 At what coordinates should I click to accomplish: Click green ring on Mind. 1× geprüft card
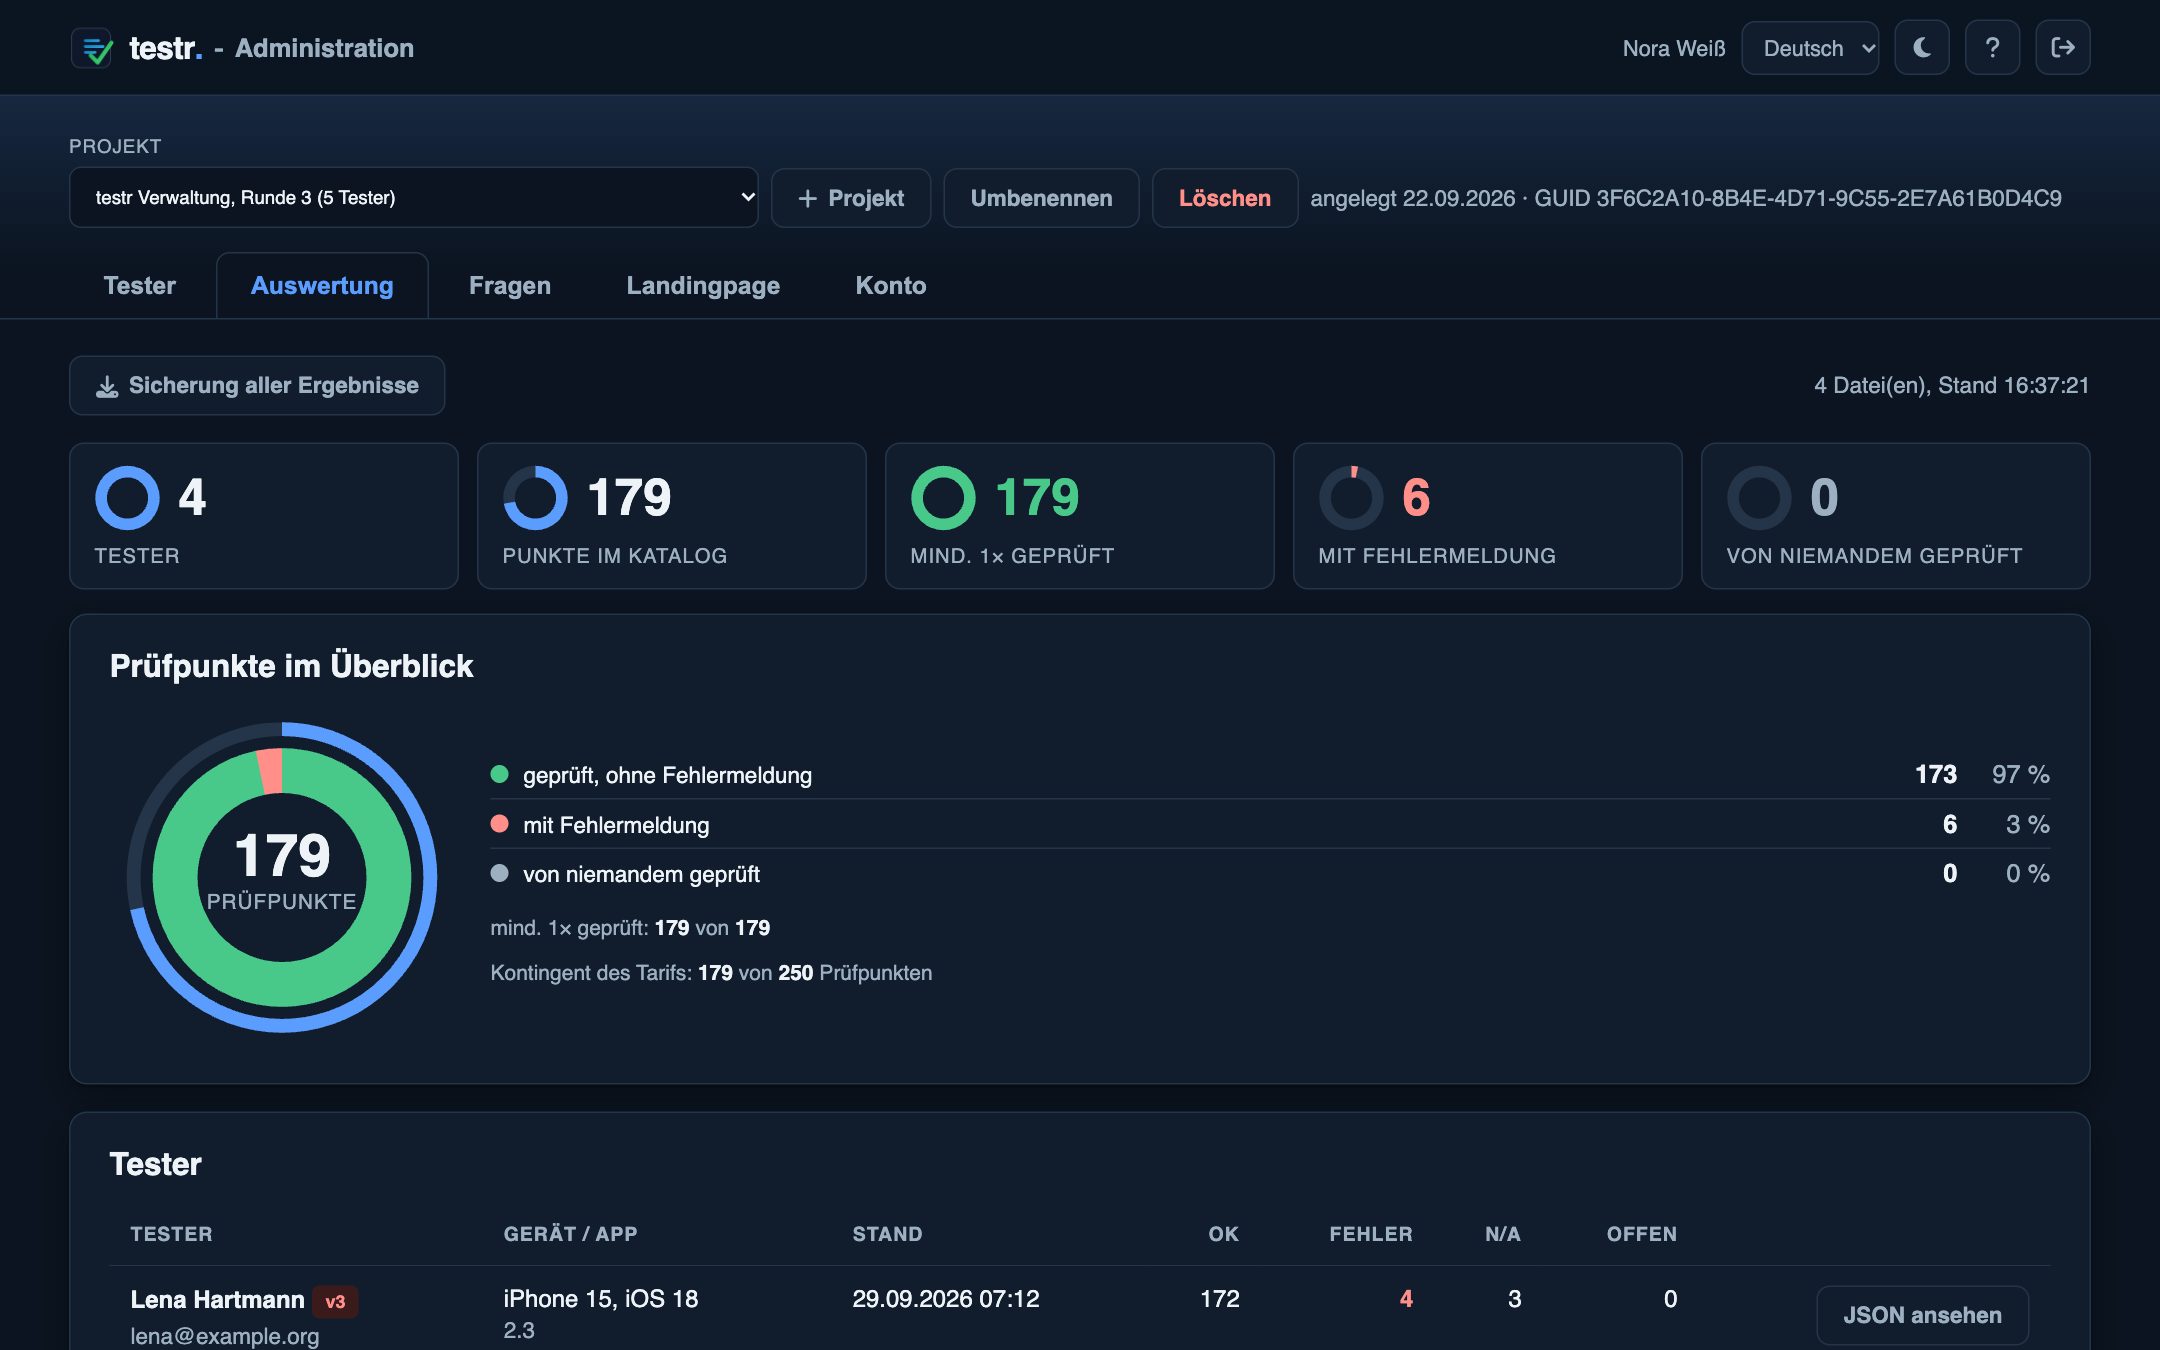coord(943,498)
